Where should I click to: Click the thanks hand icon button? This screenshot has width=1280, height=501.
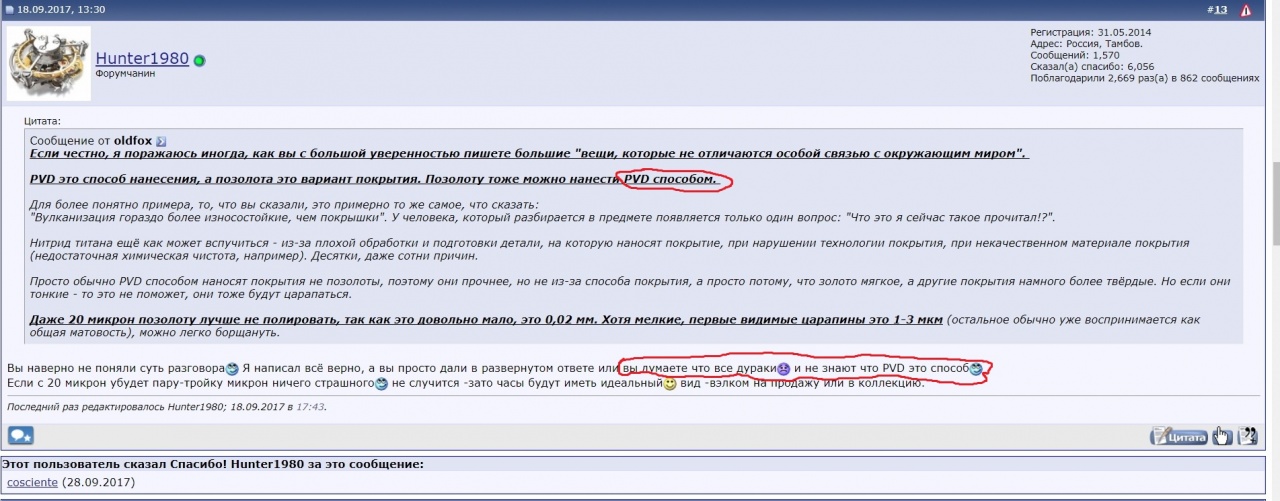click(1222, 435)
